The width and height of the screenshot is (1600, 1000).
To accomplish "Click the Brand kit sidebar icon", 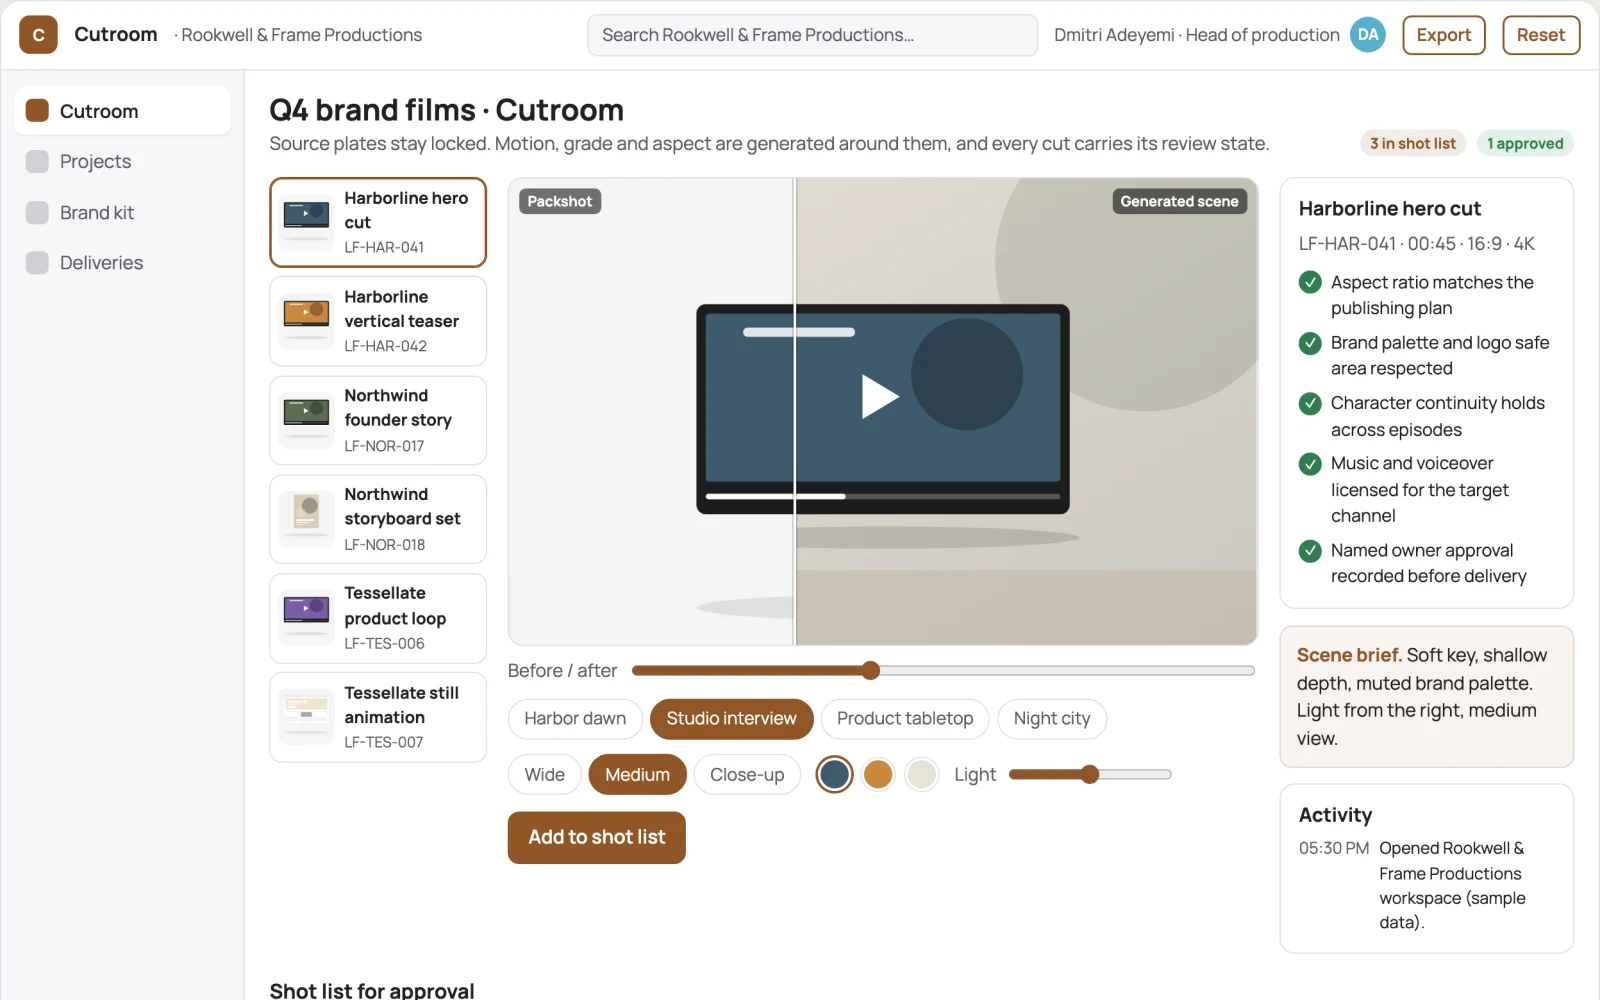I will (x=37, y=212).
